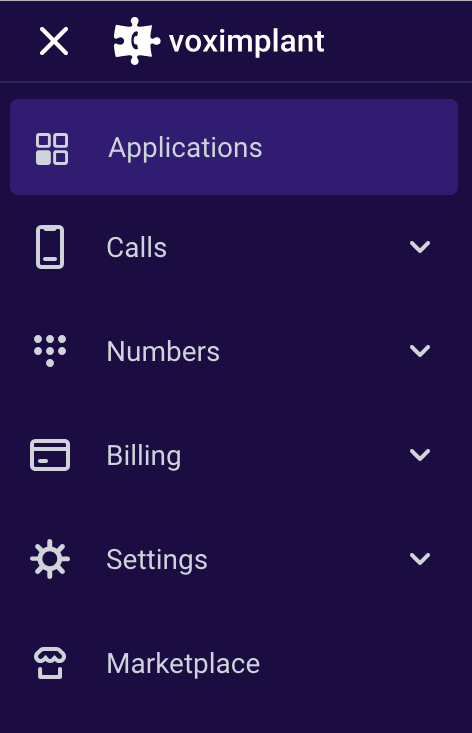472x733 pixels.
Task: Click the Calls phone icon
Action: (x=50, y=247)
